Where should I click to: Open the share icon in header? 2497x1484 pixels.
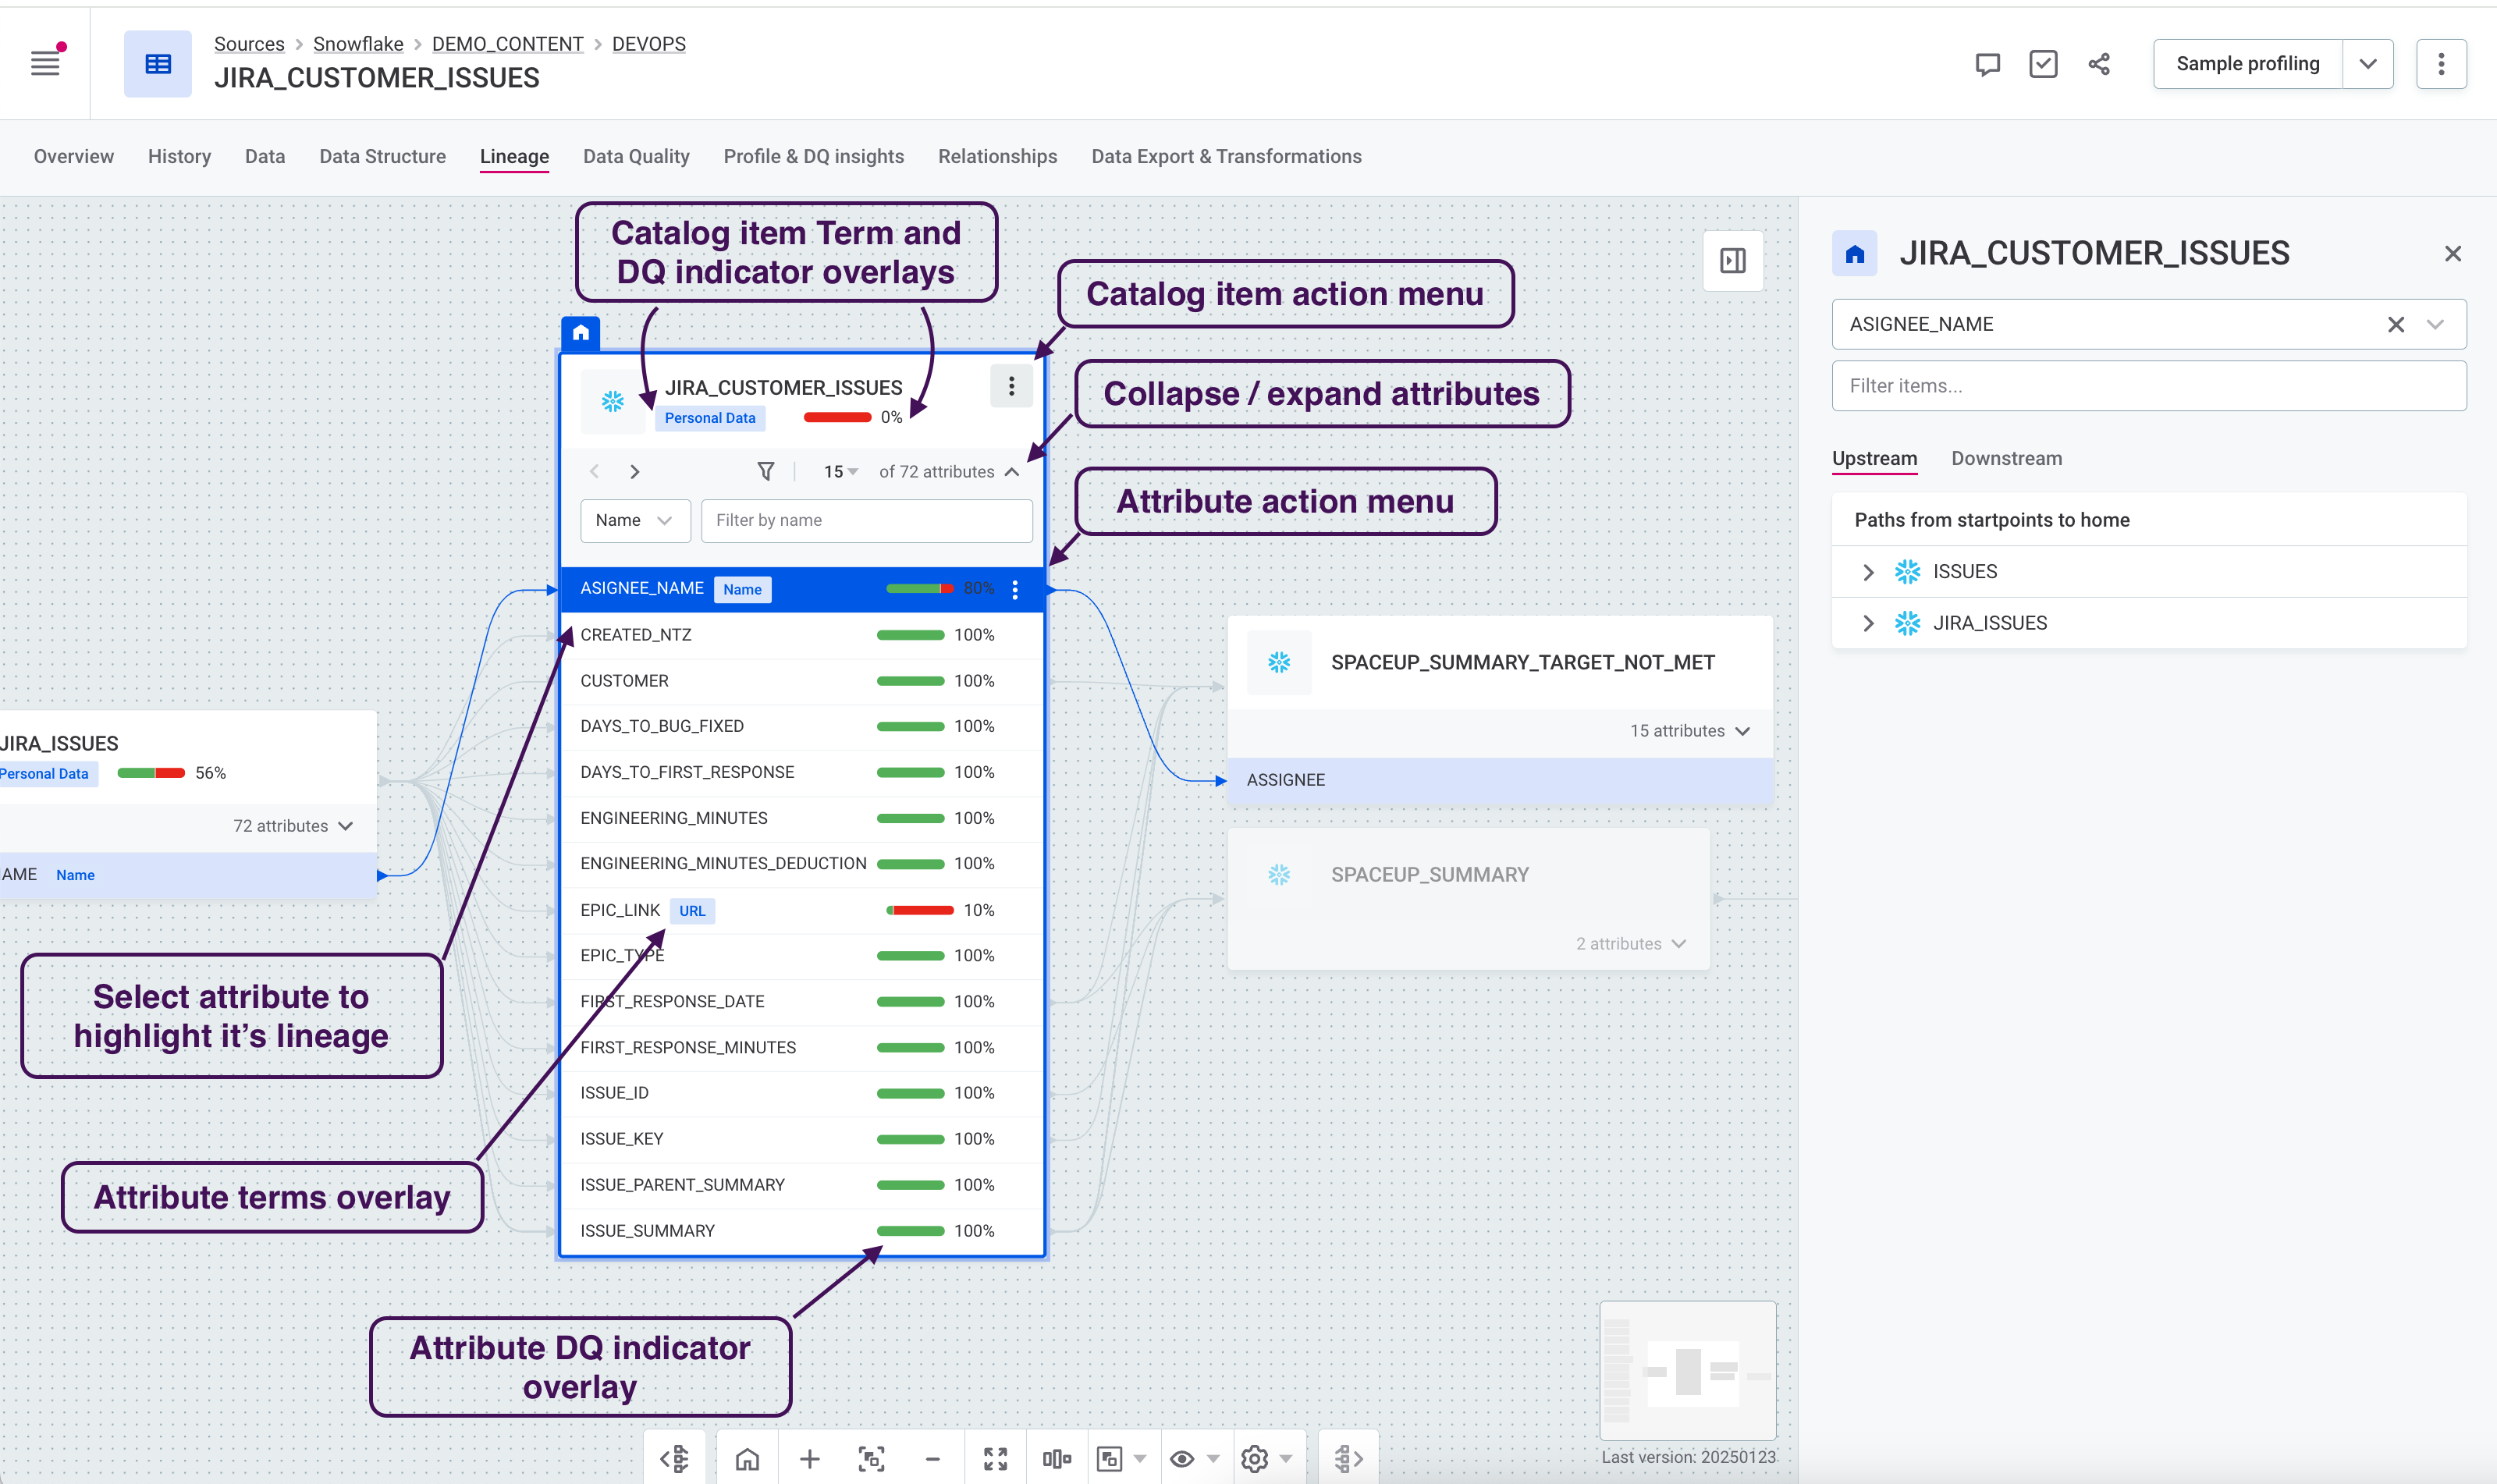click(x=2099, y=64)
